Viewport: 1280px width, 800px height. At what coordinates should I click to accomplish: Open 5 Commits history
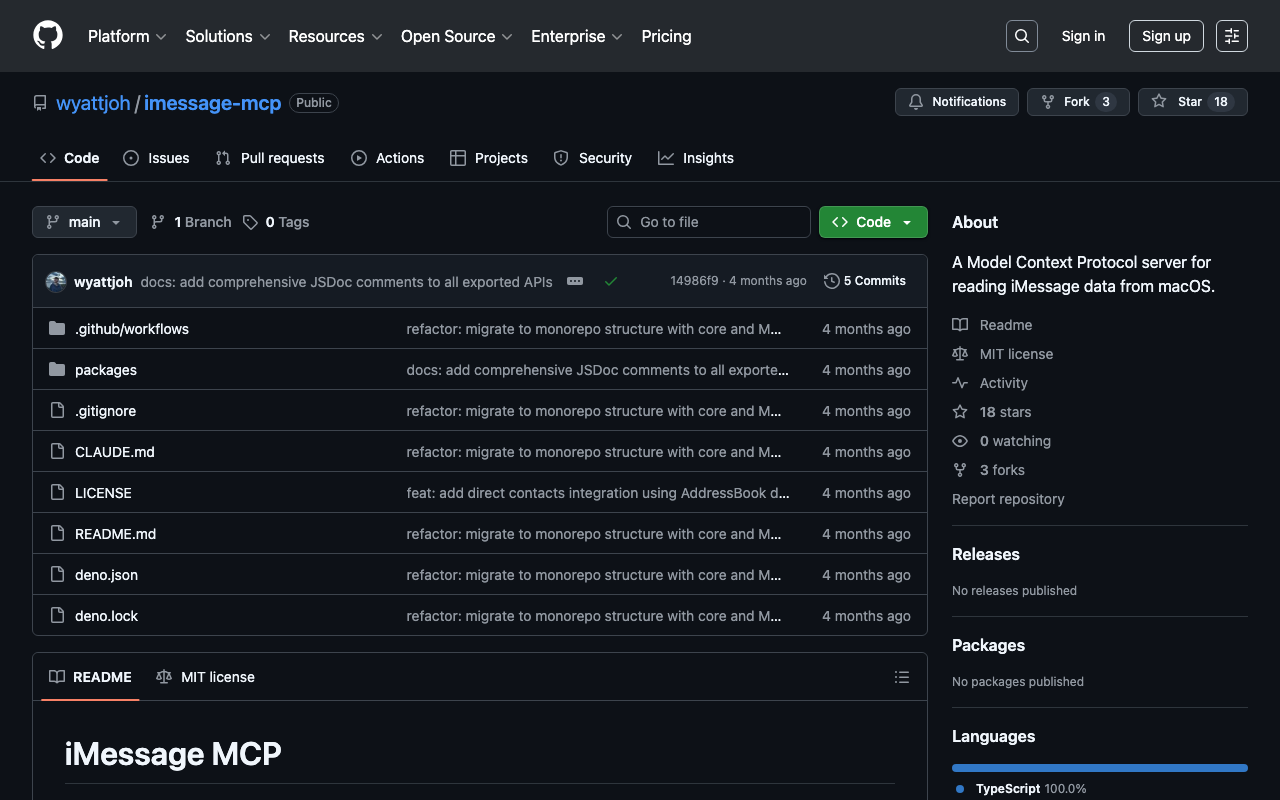tap(865, 281)
